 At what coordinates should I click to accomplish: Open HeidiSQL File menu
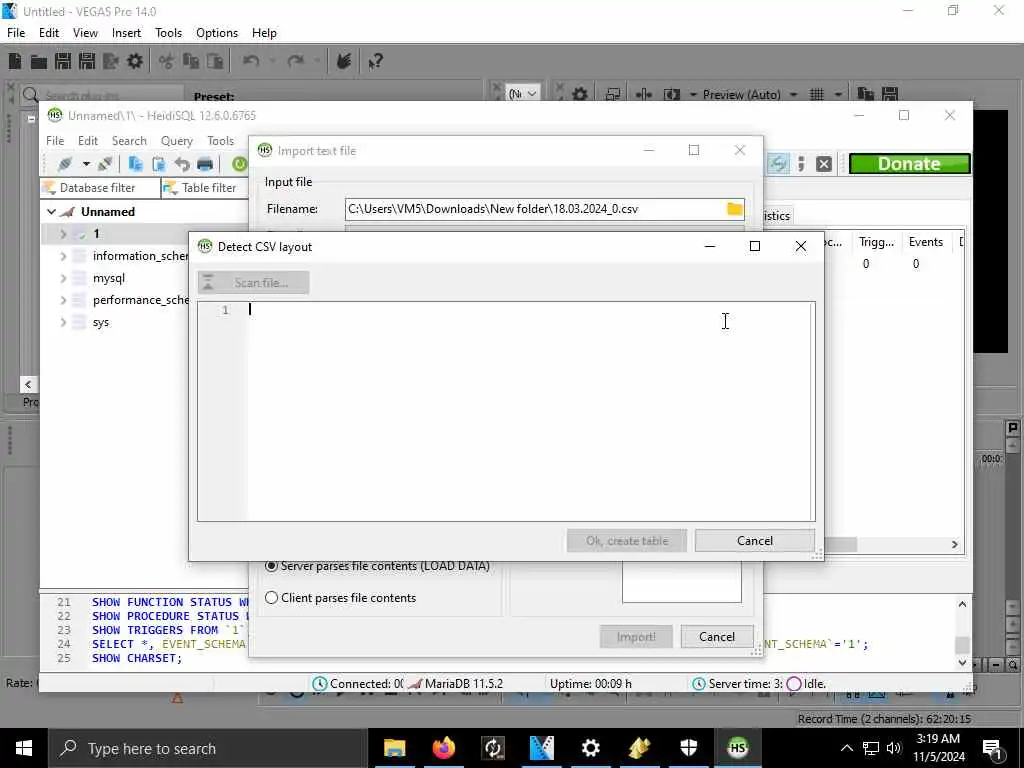pyautogui.click(x=55, y=140)
